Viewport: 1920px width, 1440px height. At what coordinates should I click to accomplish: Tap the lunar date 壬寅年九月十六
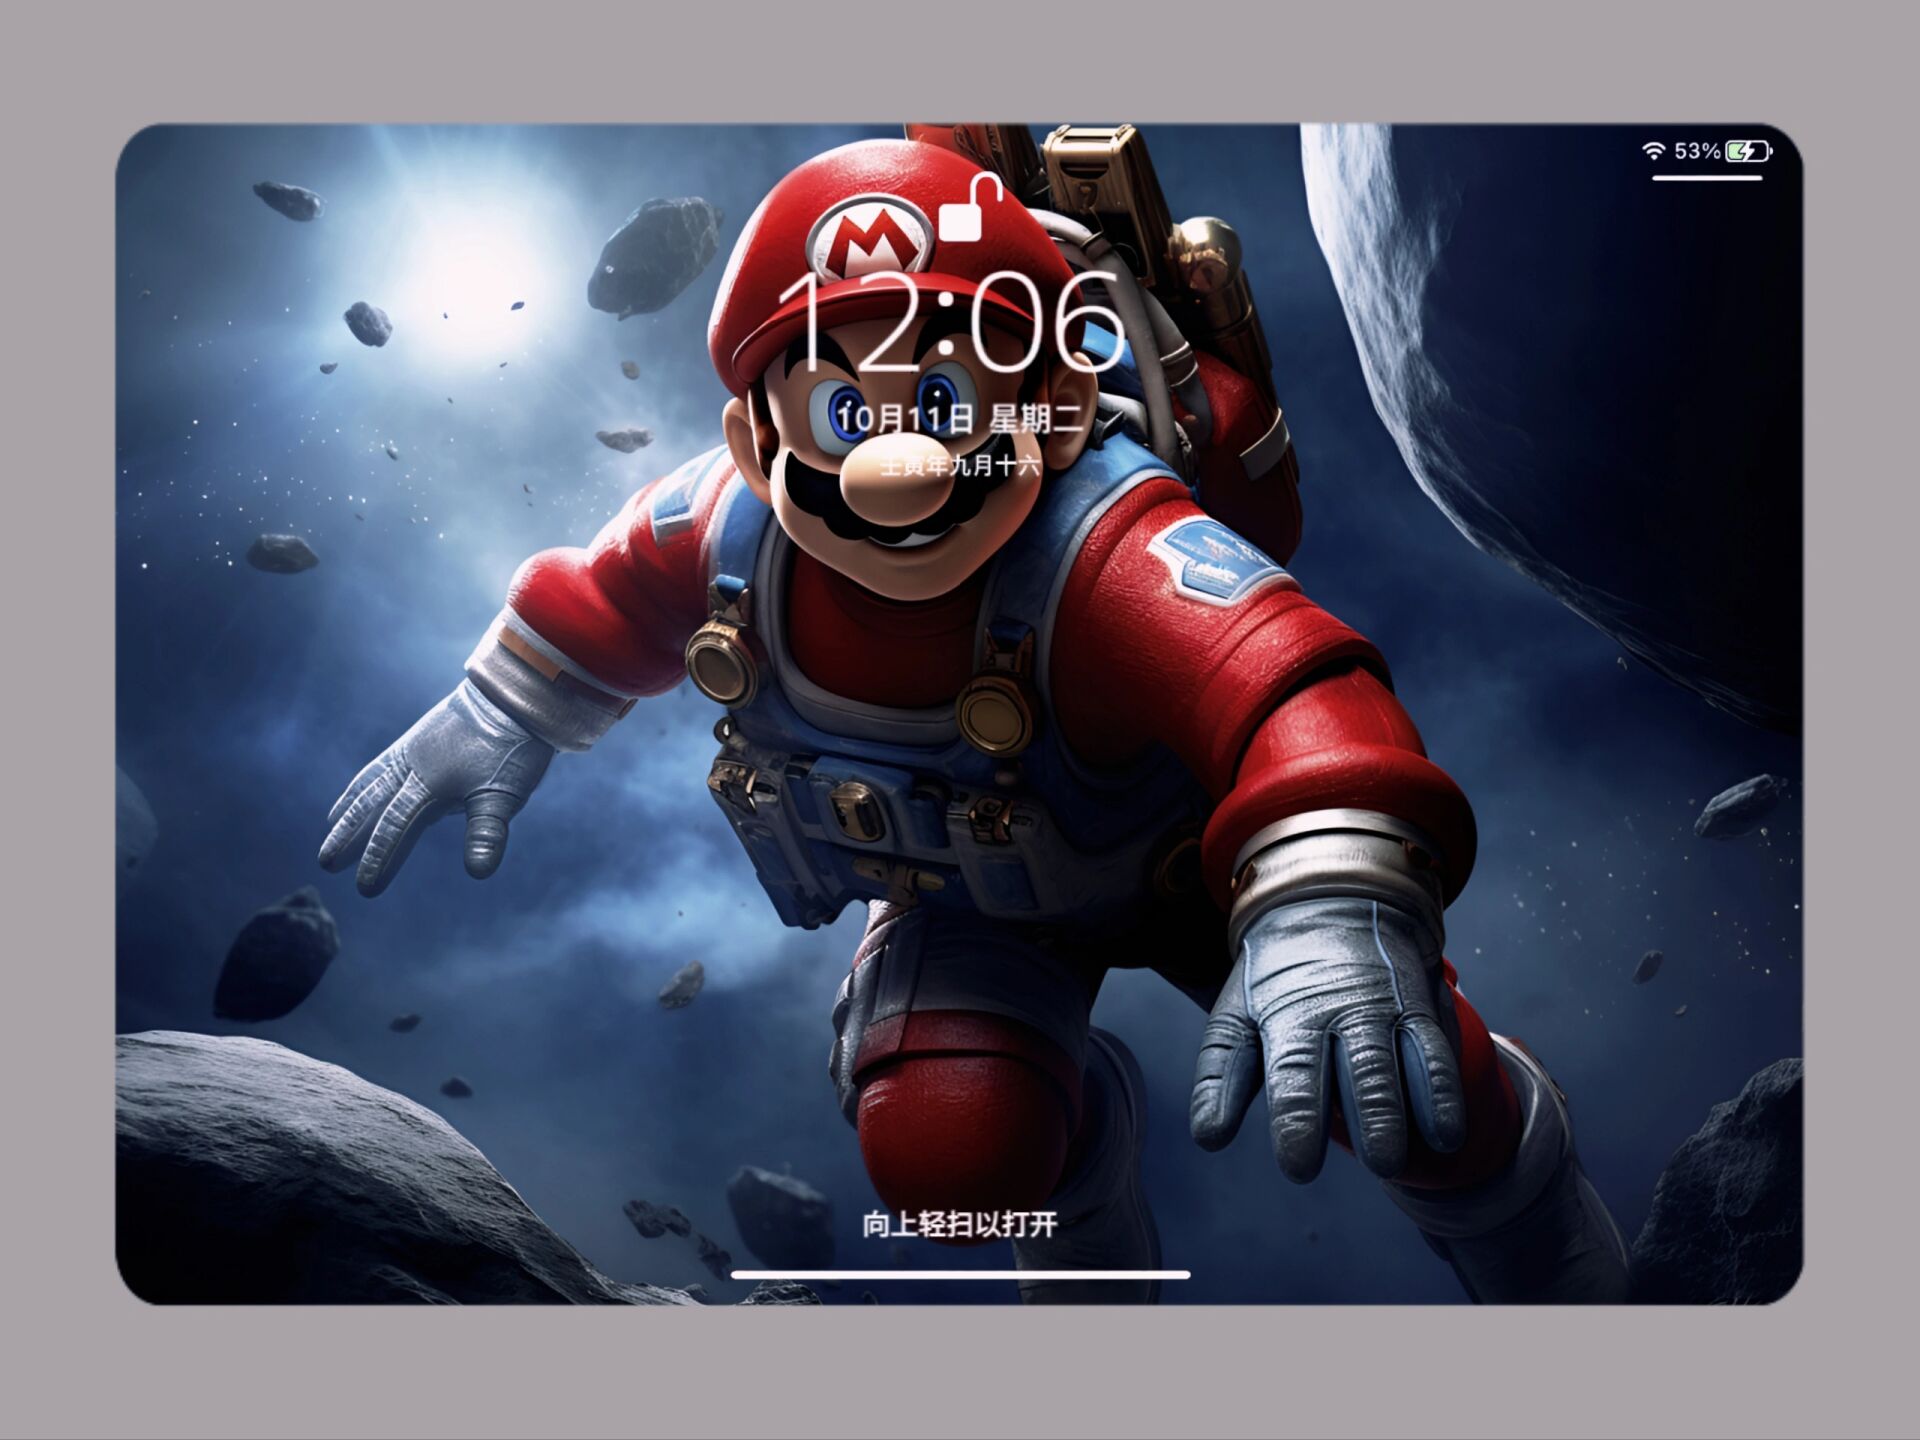960,465
